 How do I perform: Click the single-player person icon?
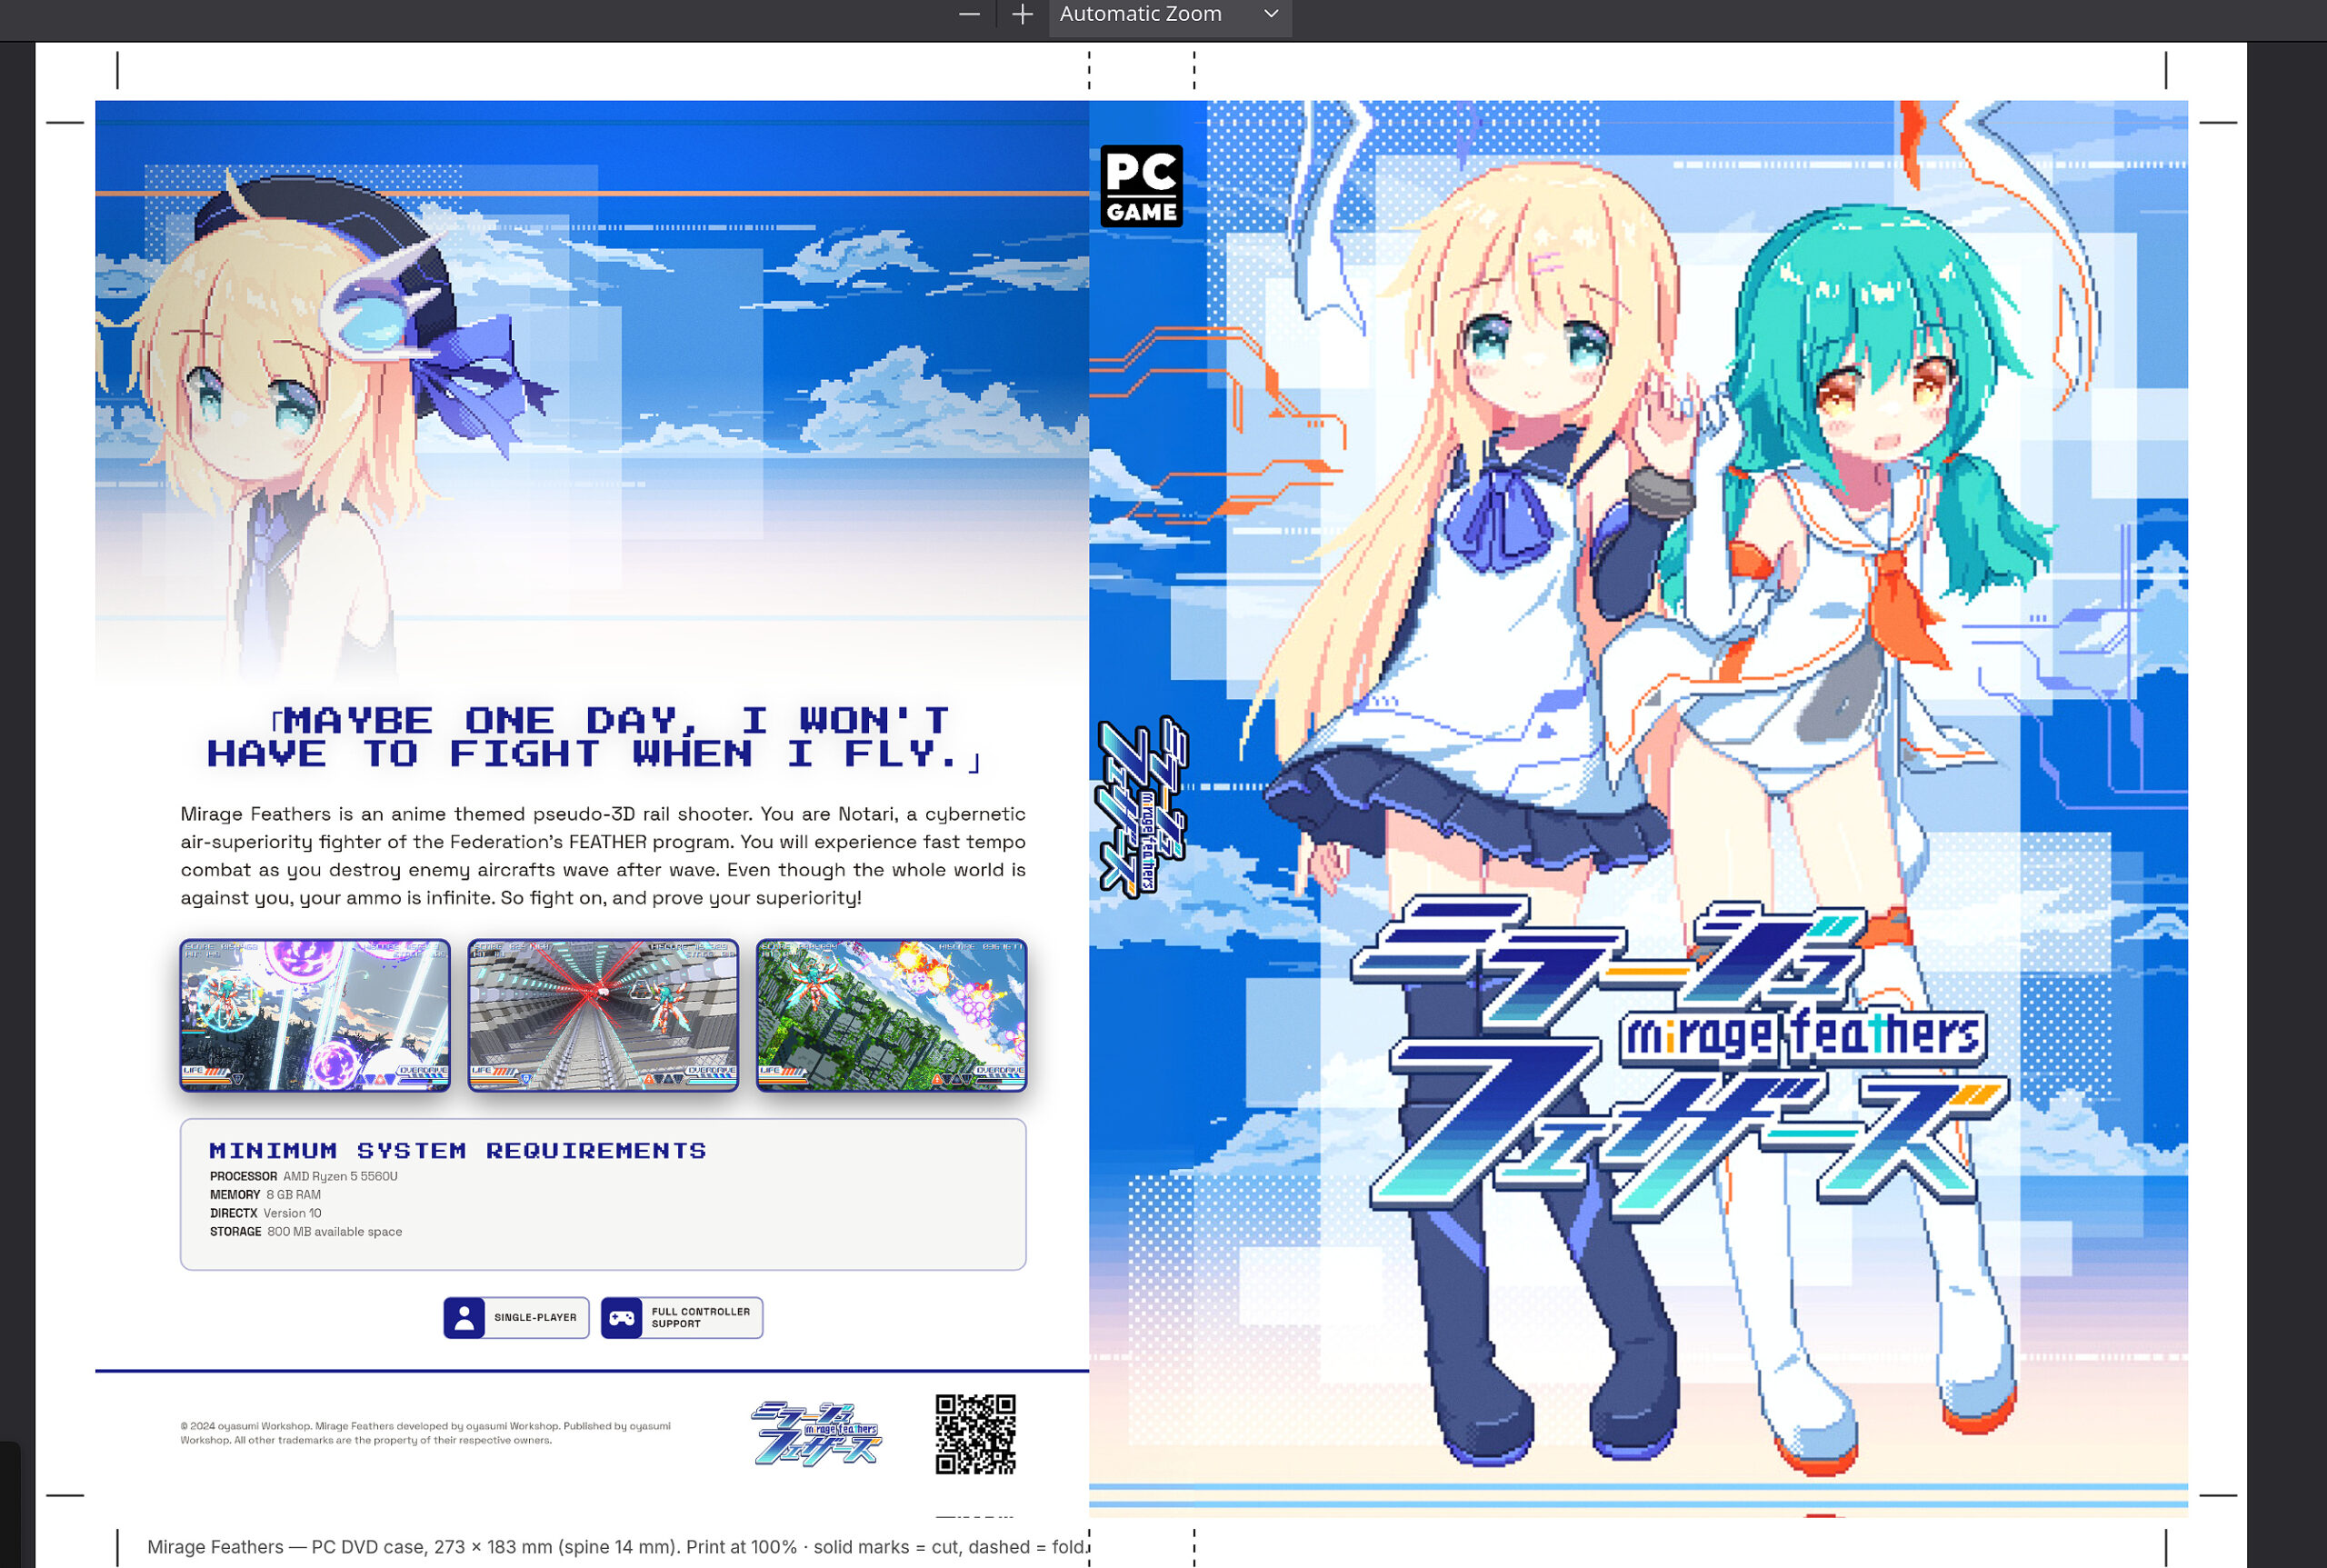[464, 1317]
